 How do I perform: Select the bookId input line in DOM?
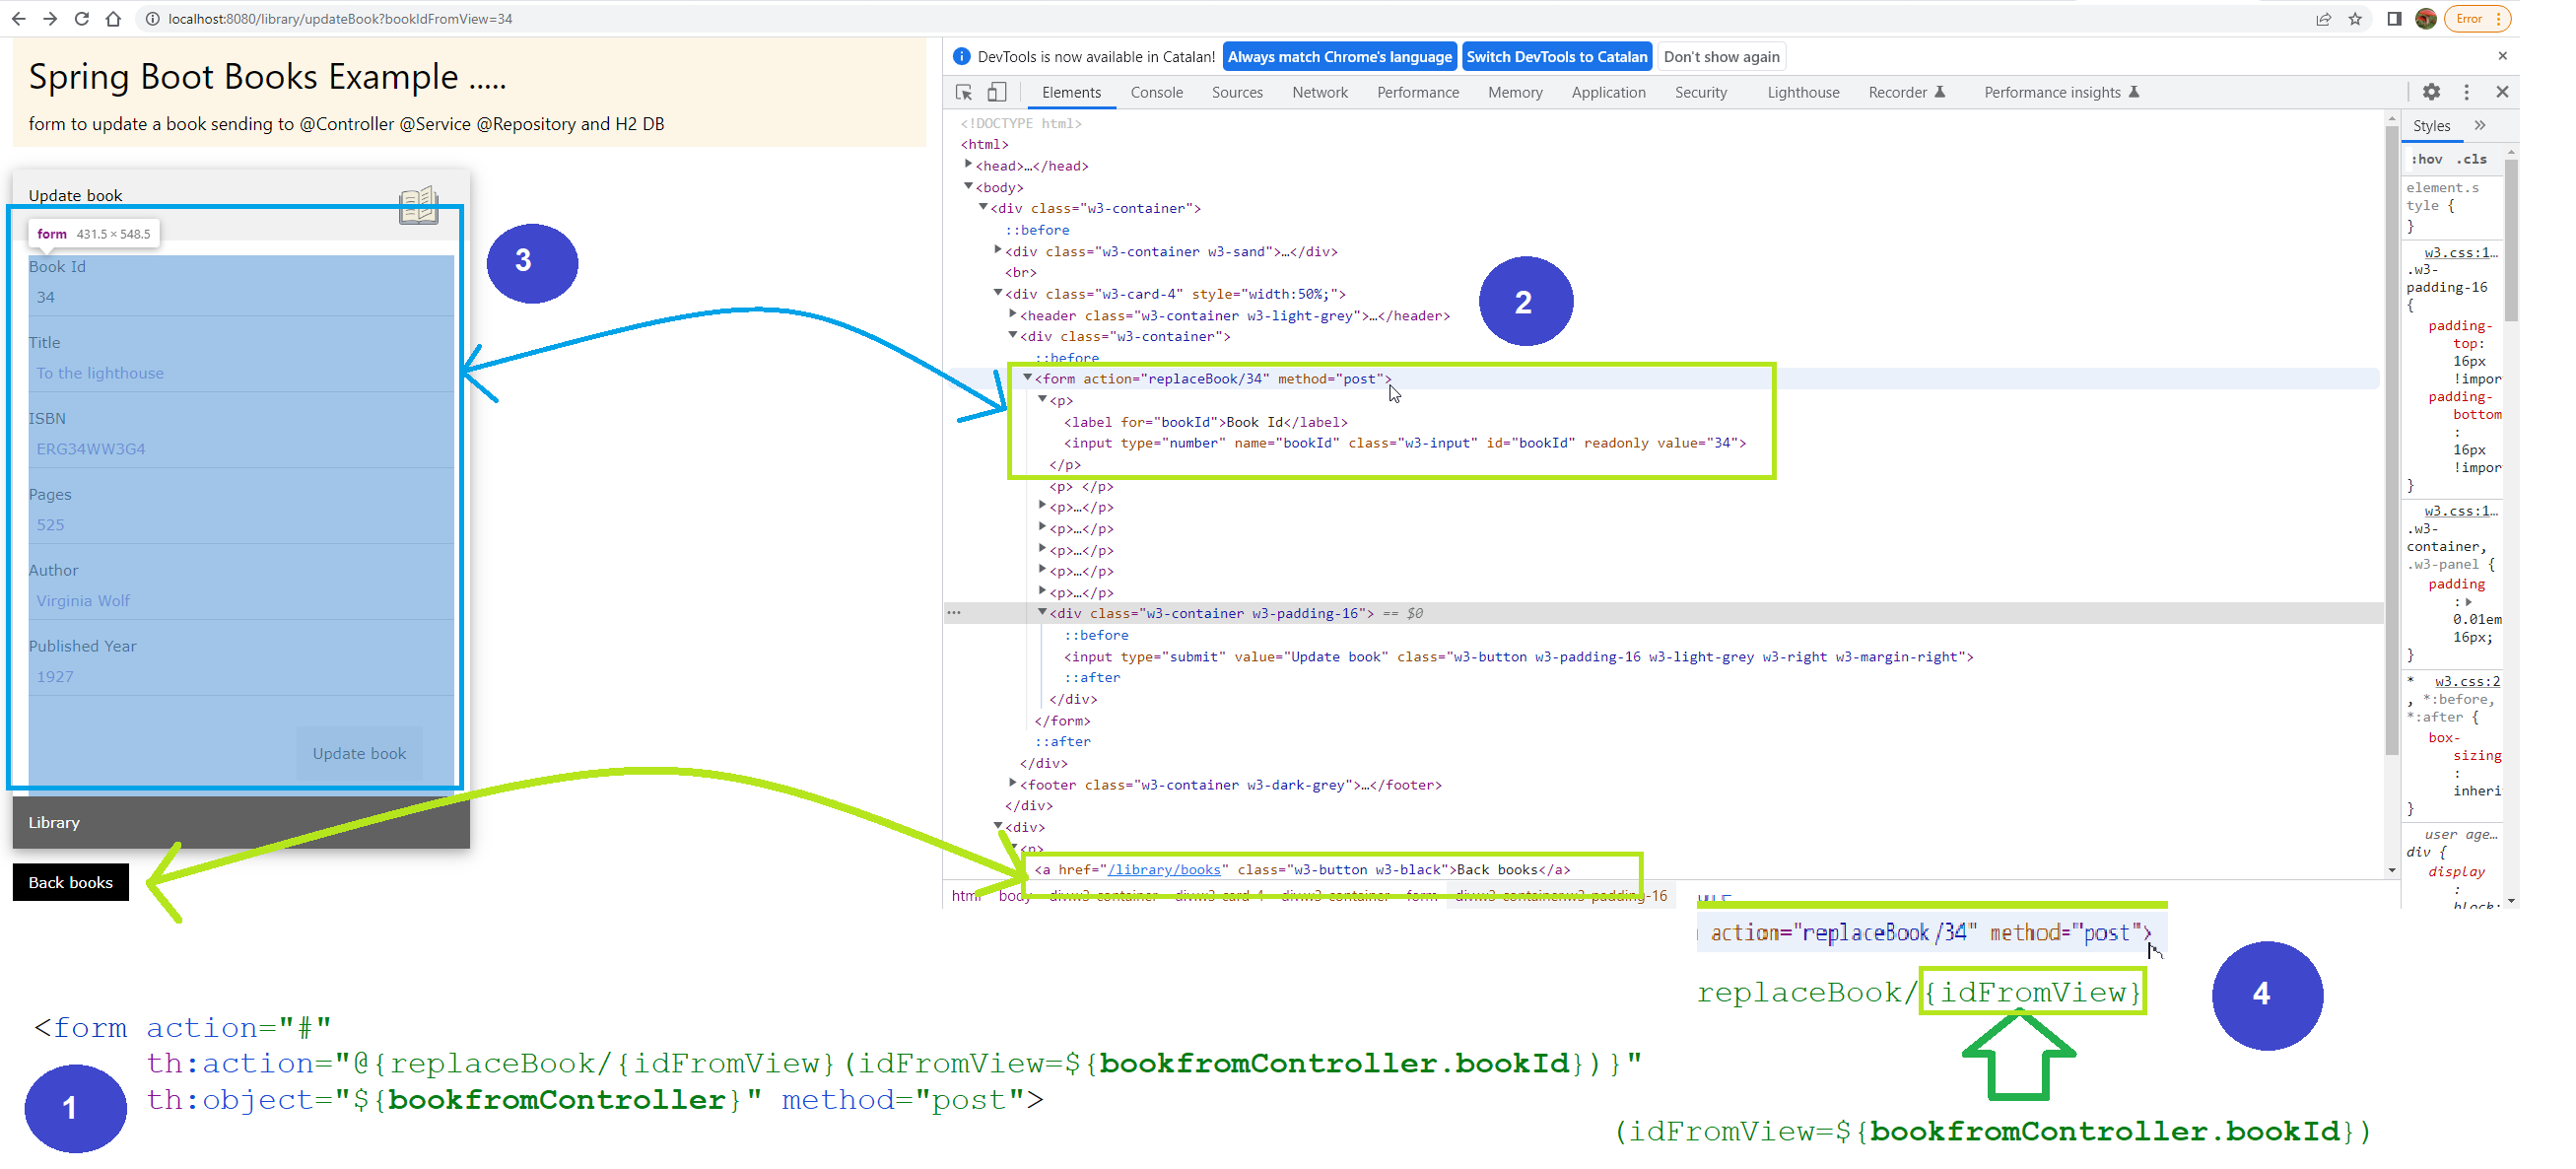coord(1405,443)
